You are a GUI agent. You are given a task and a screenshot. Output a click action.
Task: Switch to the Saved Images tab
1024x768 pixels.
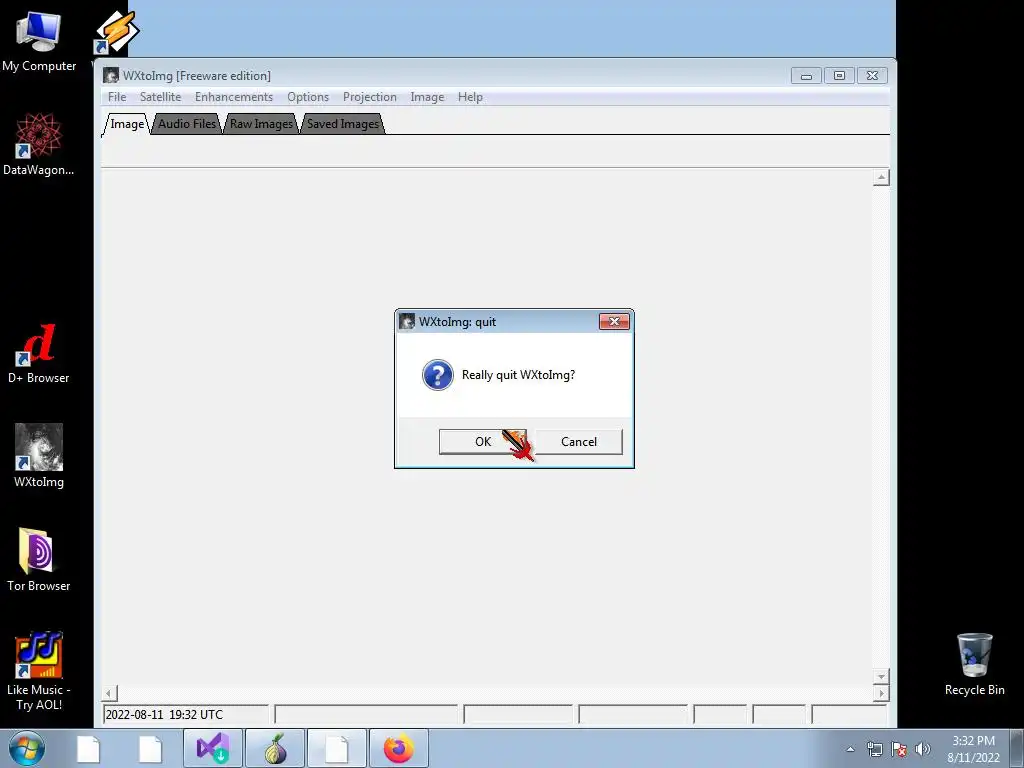[343, 124]
